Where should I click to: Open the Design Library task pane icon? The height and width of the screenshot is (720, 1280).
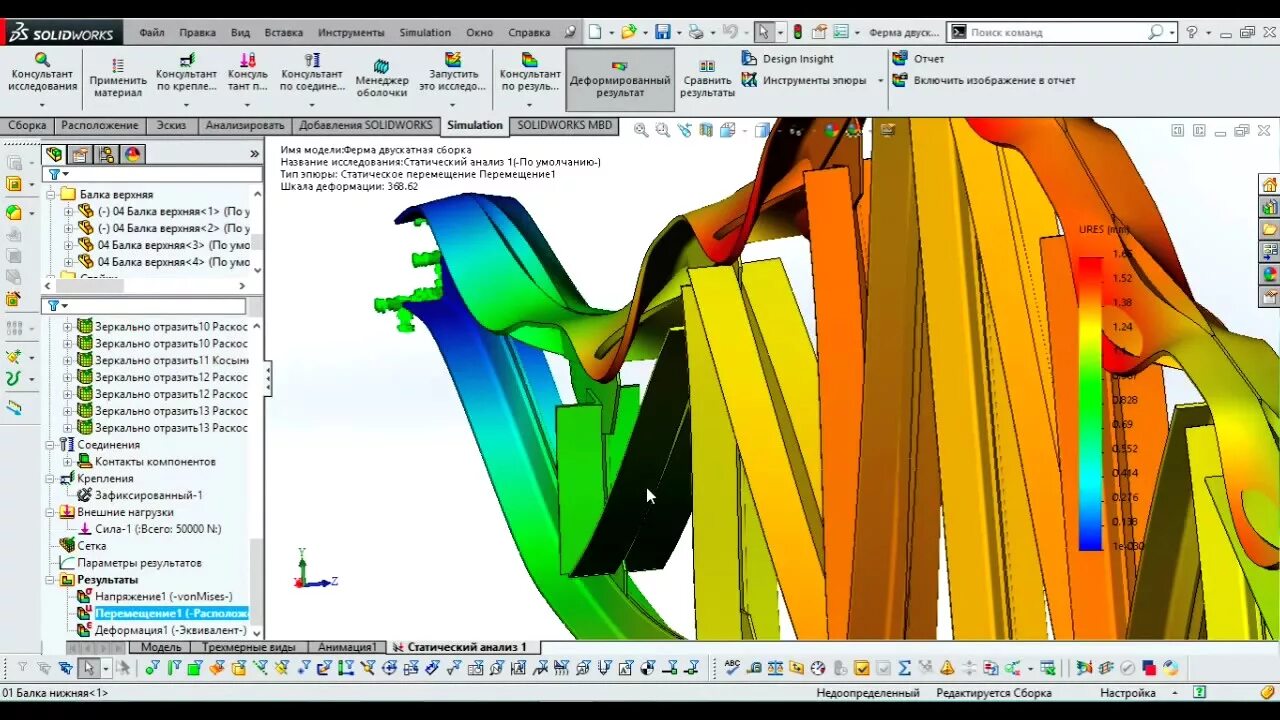click(x=1270, y=207)
